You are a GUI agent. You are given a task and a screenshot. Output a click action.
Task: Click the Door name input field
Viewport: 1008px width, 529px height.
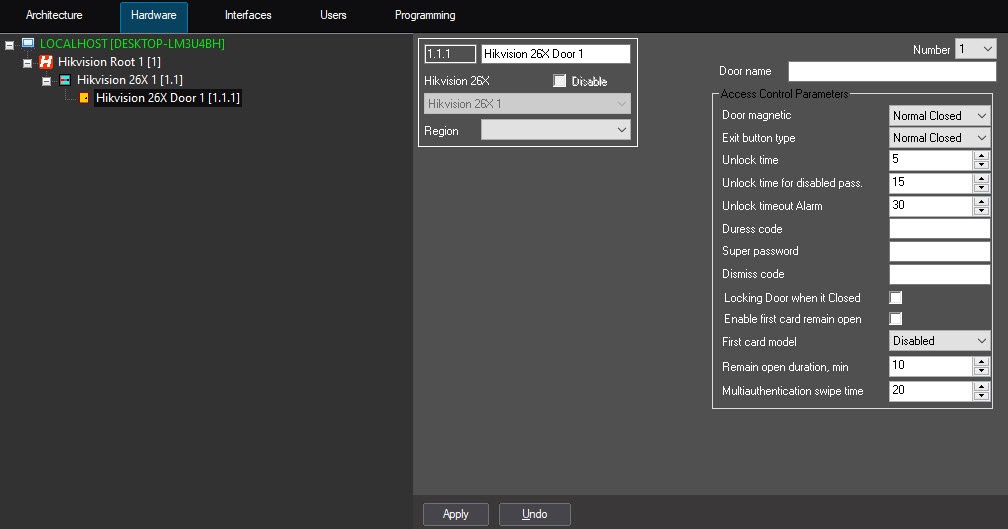coord(892,71)
